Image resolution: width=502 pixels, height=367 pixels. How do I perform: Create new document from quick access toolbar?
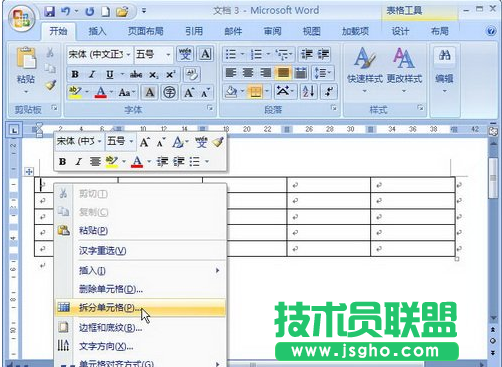click(106, 12)
